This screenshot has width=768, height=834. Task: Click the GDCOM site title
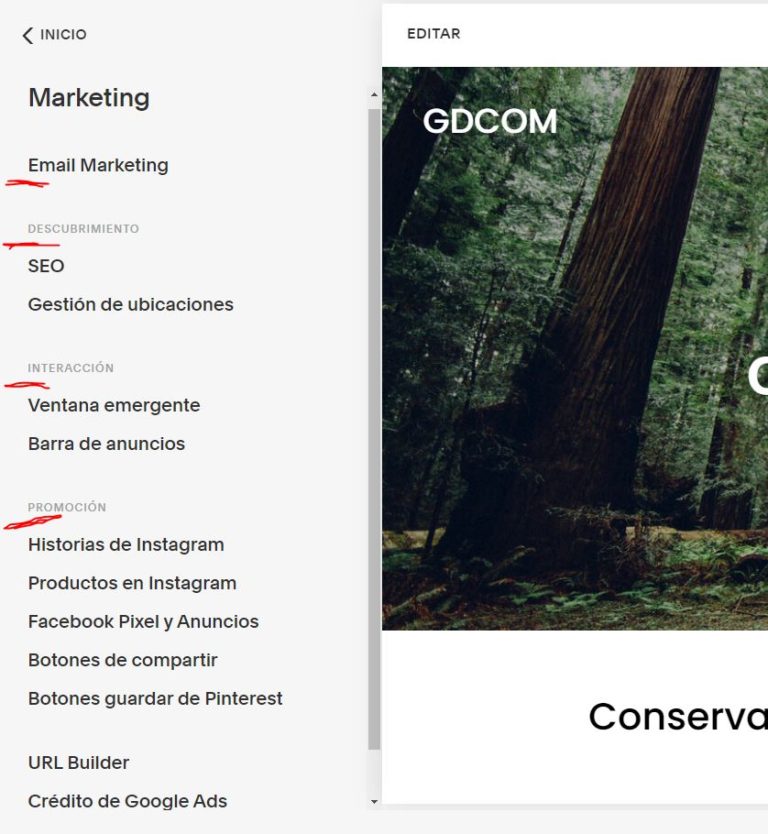click(x=490, y=121)
